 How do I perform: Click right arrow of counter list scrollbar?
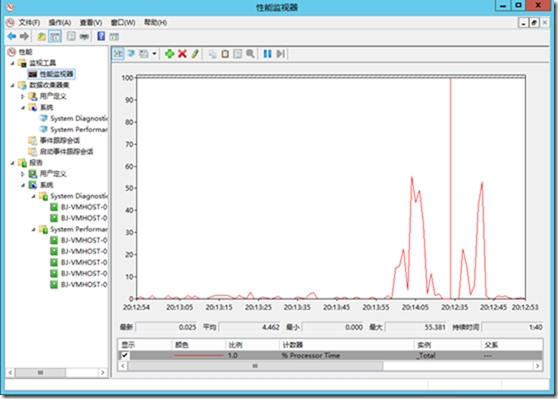point(538,366)
